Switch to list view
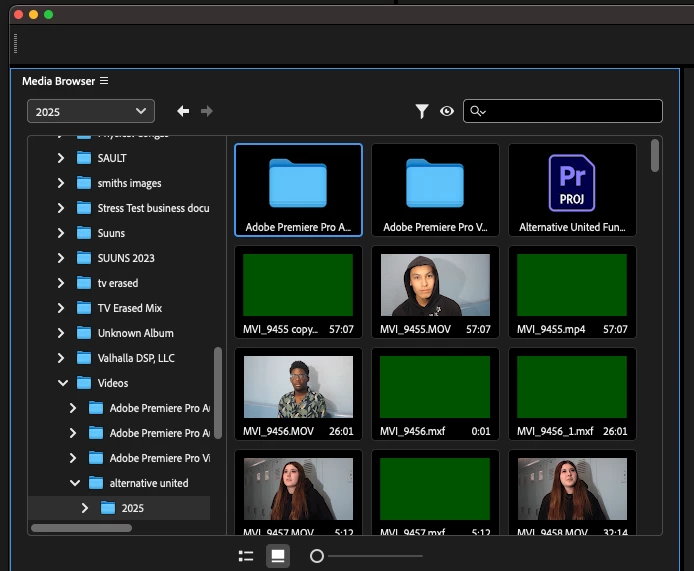694x571 pixels. tap(246, 556)
